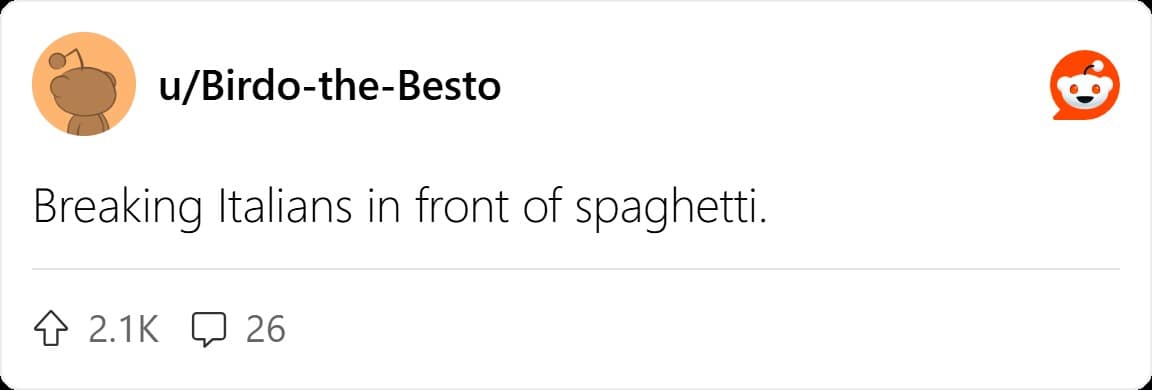Open Birdo-the-Besto's avatar picture
The width and height of the screenshot is (1152, 390).
tap(84, 84)
